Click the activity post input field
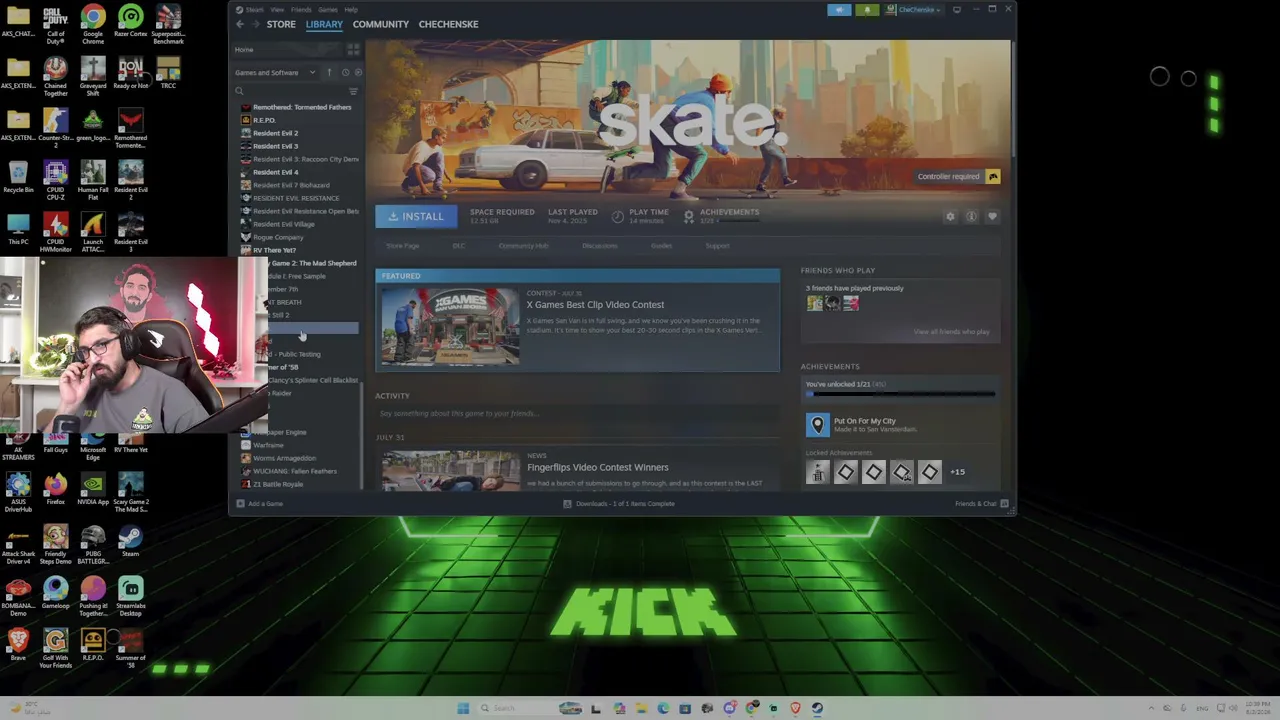 (577, 413)
